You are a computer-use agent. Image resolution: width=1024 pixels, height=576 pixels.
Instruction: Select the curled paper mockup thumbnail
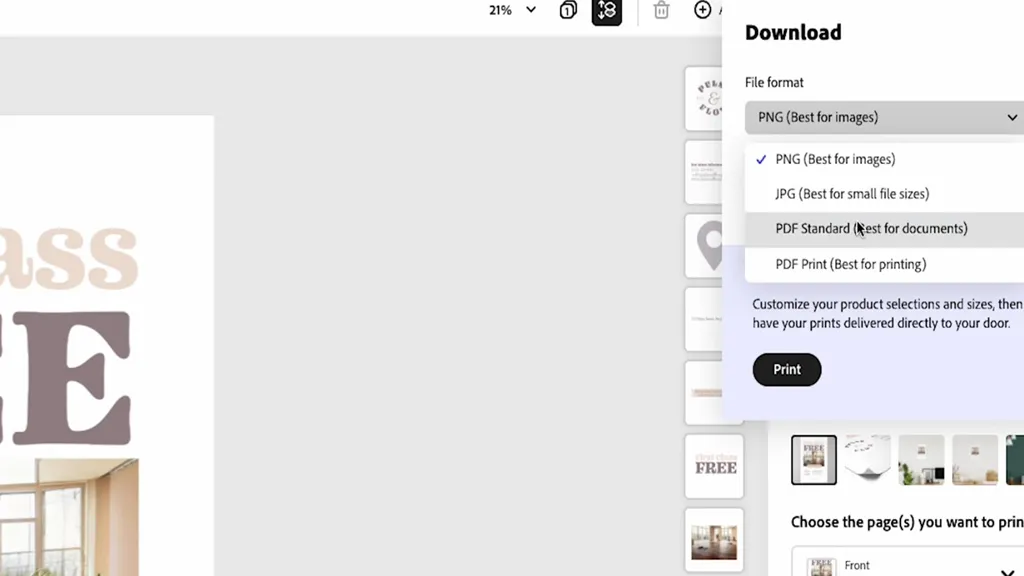pos(867,460)
